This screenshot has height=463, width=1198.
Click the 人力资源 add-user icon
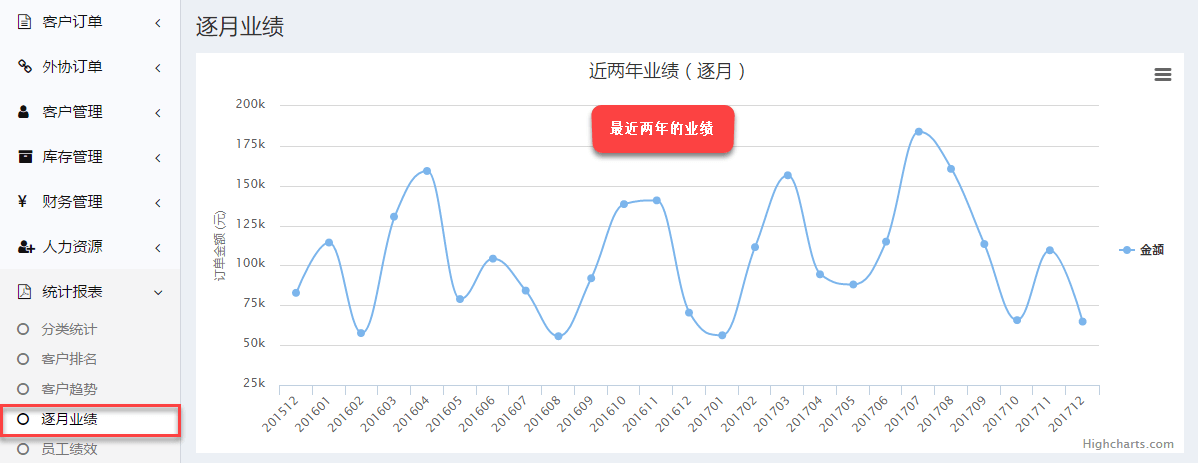(x=26, y=248)
